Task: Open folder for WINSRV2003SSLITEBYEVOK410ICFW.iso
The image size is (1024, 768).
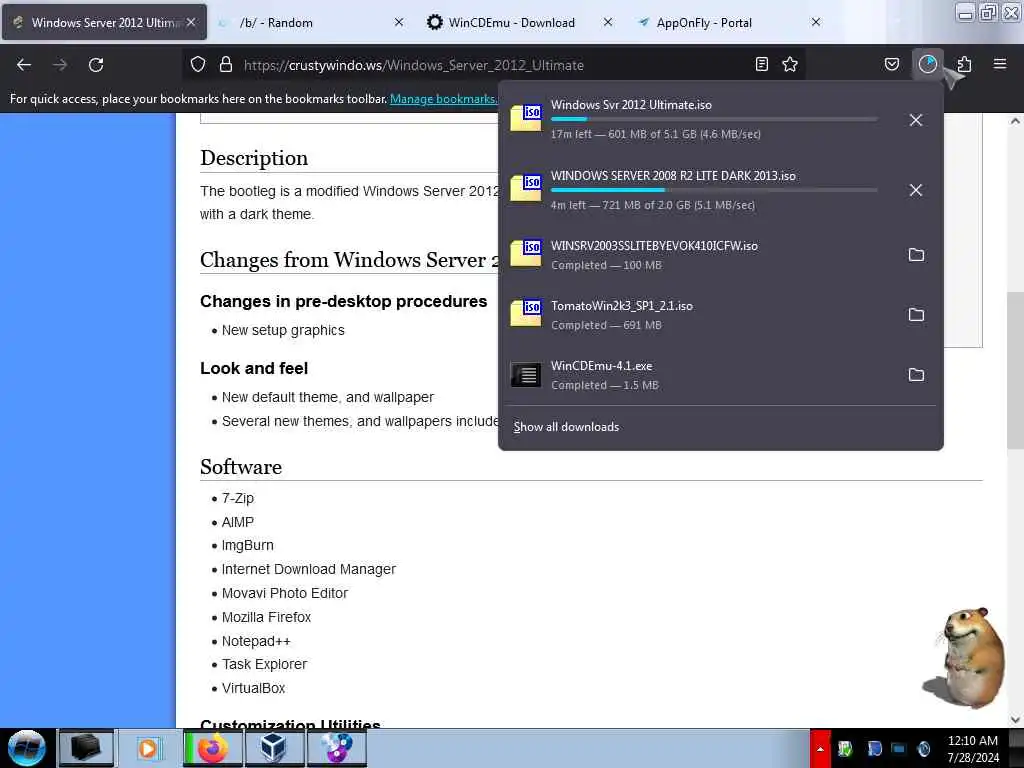Action: [916, 255]
